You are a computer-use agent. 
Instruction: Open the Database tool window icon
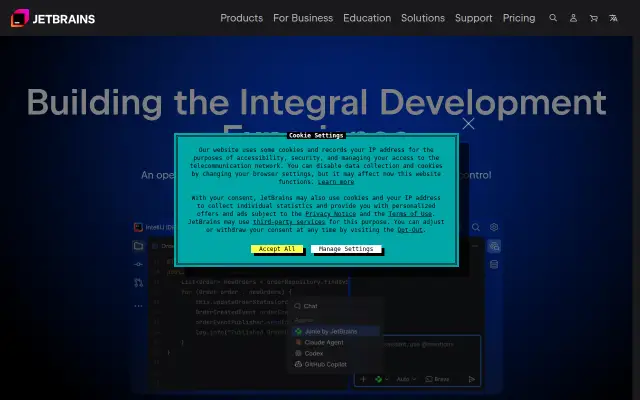(494, 264)
